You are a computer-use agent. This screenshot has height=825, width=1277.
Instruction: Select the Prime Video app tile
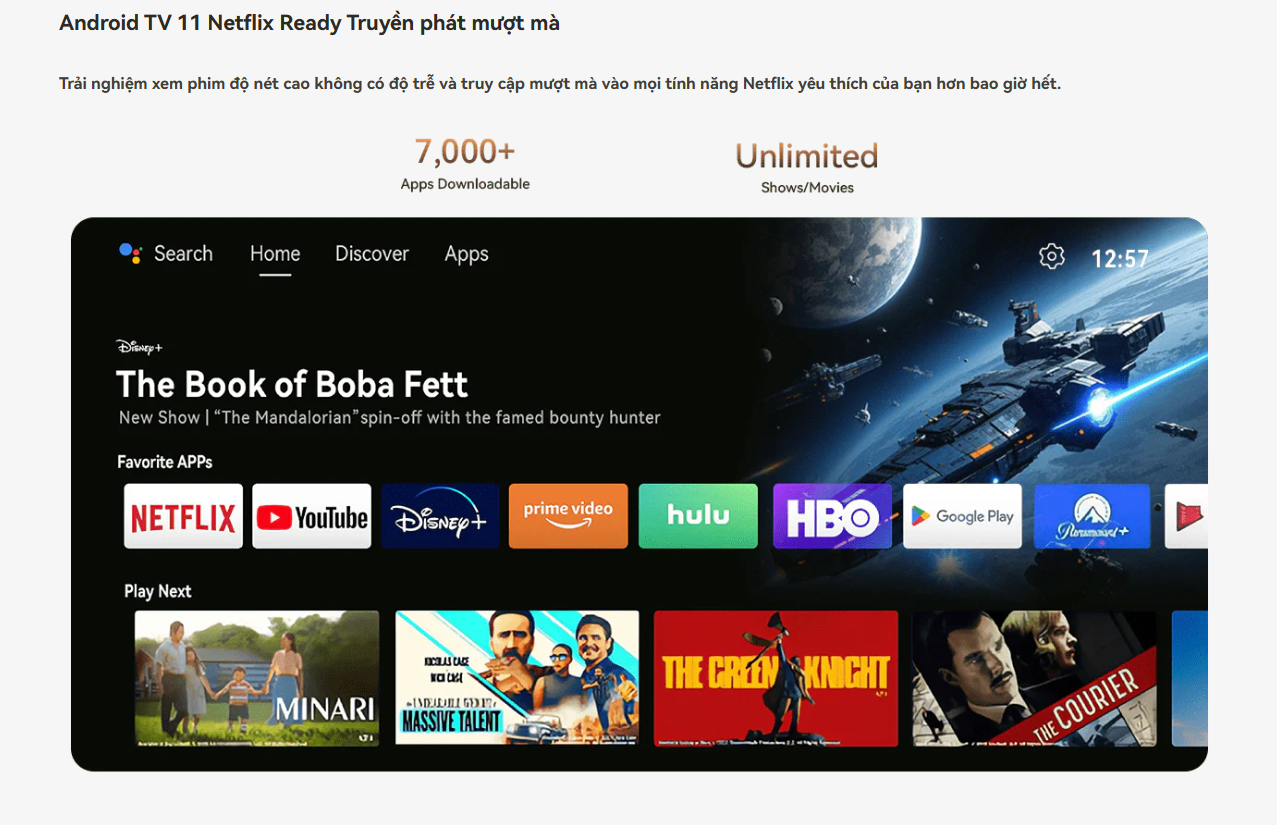coord(568,516)
